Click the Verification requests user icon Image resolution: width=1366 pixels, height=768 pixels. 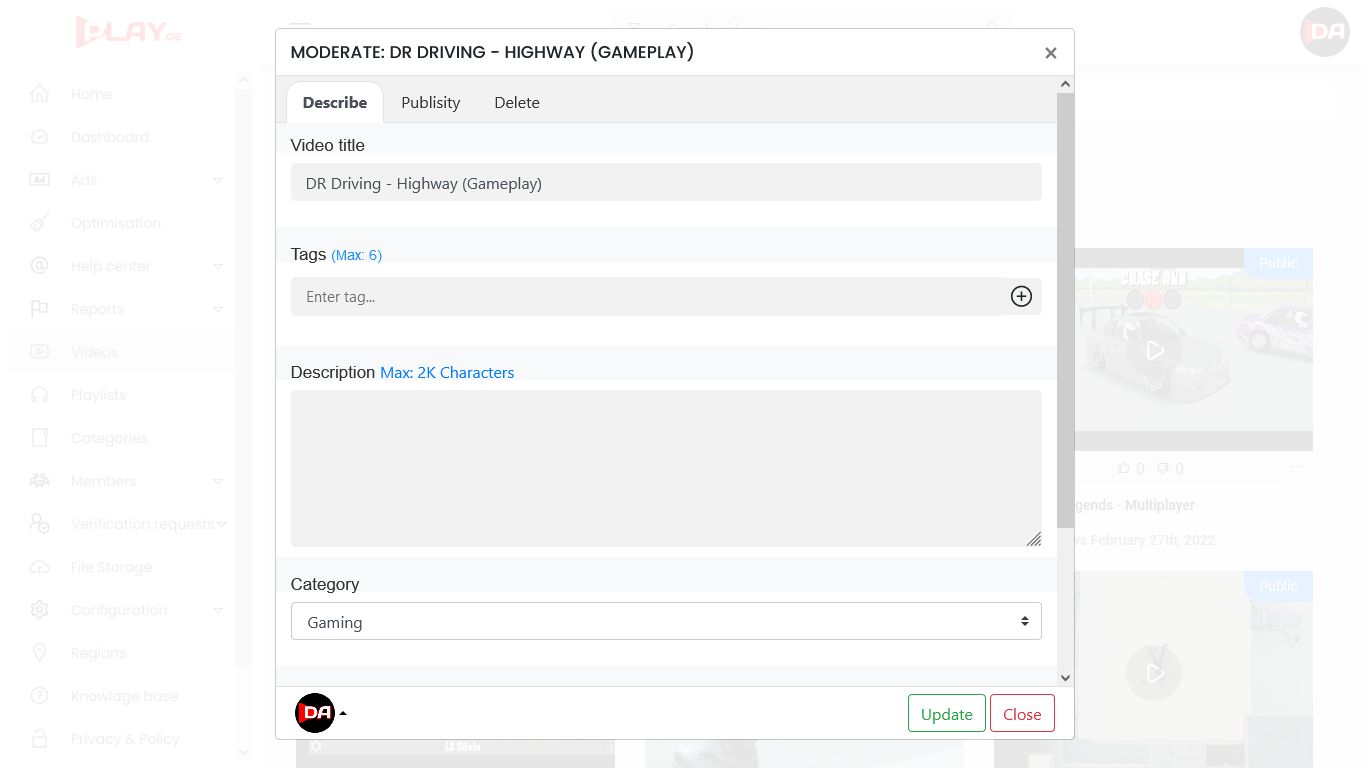point(39,524)
